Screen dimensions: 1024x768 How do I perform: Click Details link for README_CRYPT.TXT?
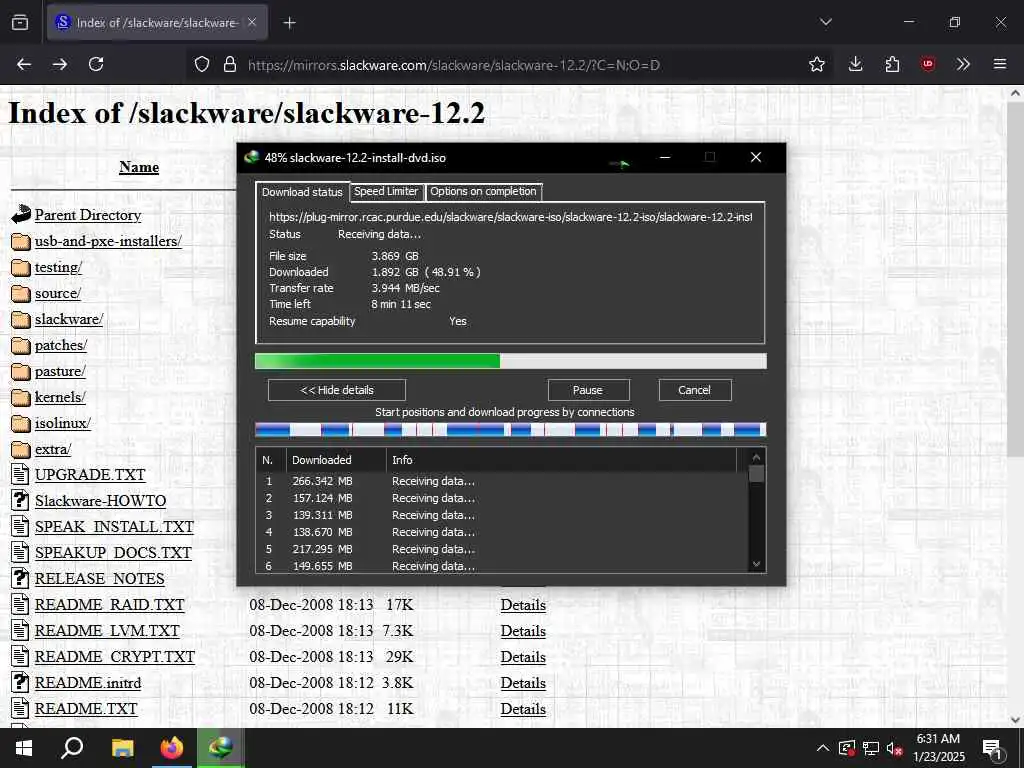(523, 657)
